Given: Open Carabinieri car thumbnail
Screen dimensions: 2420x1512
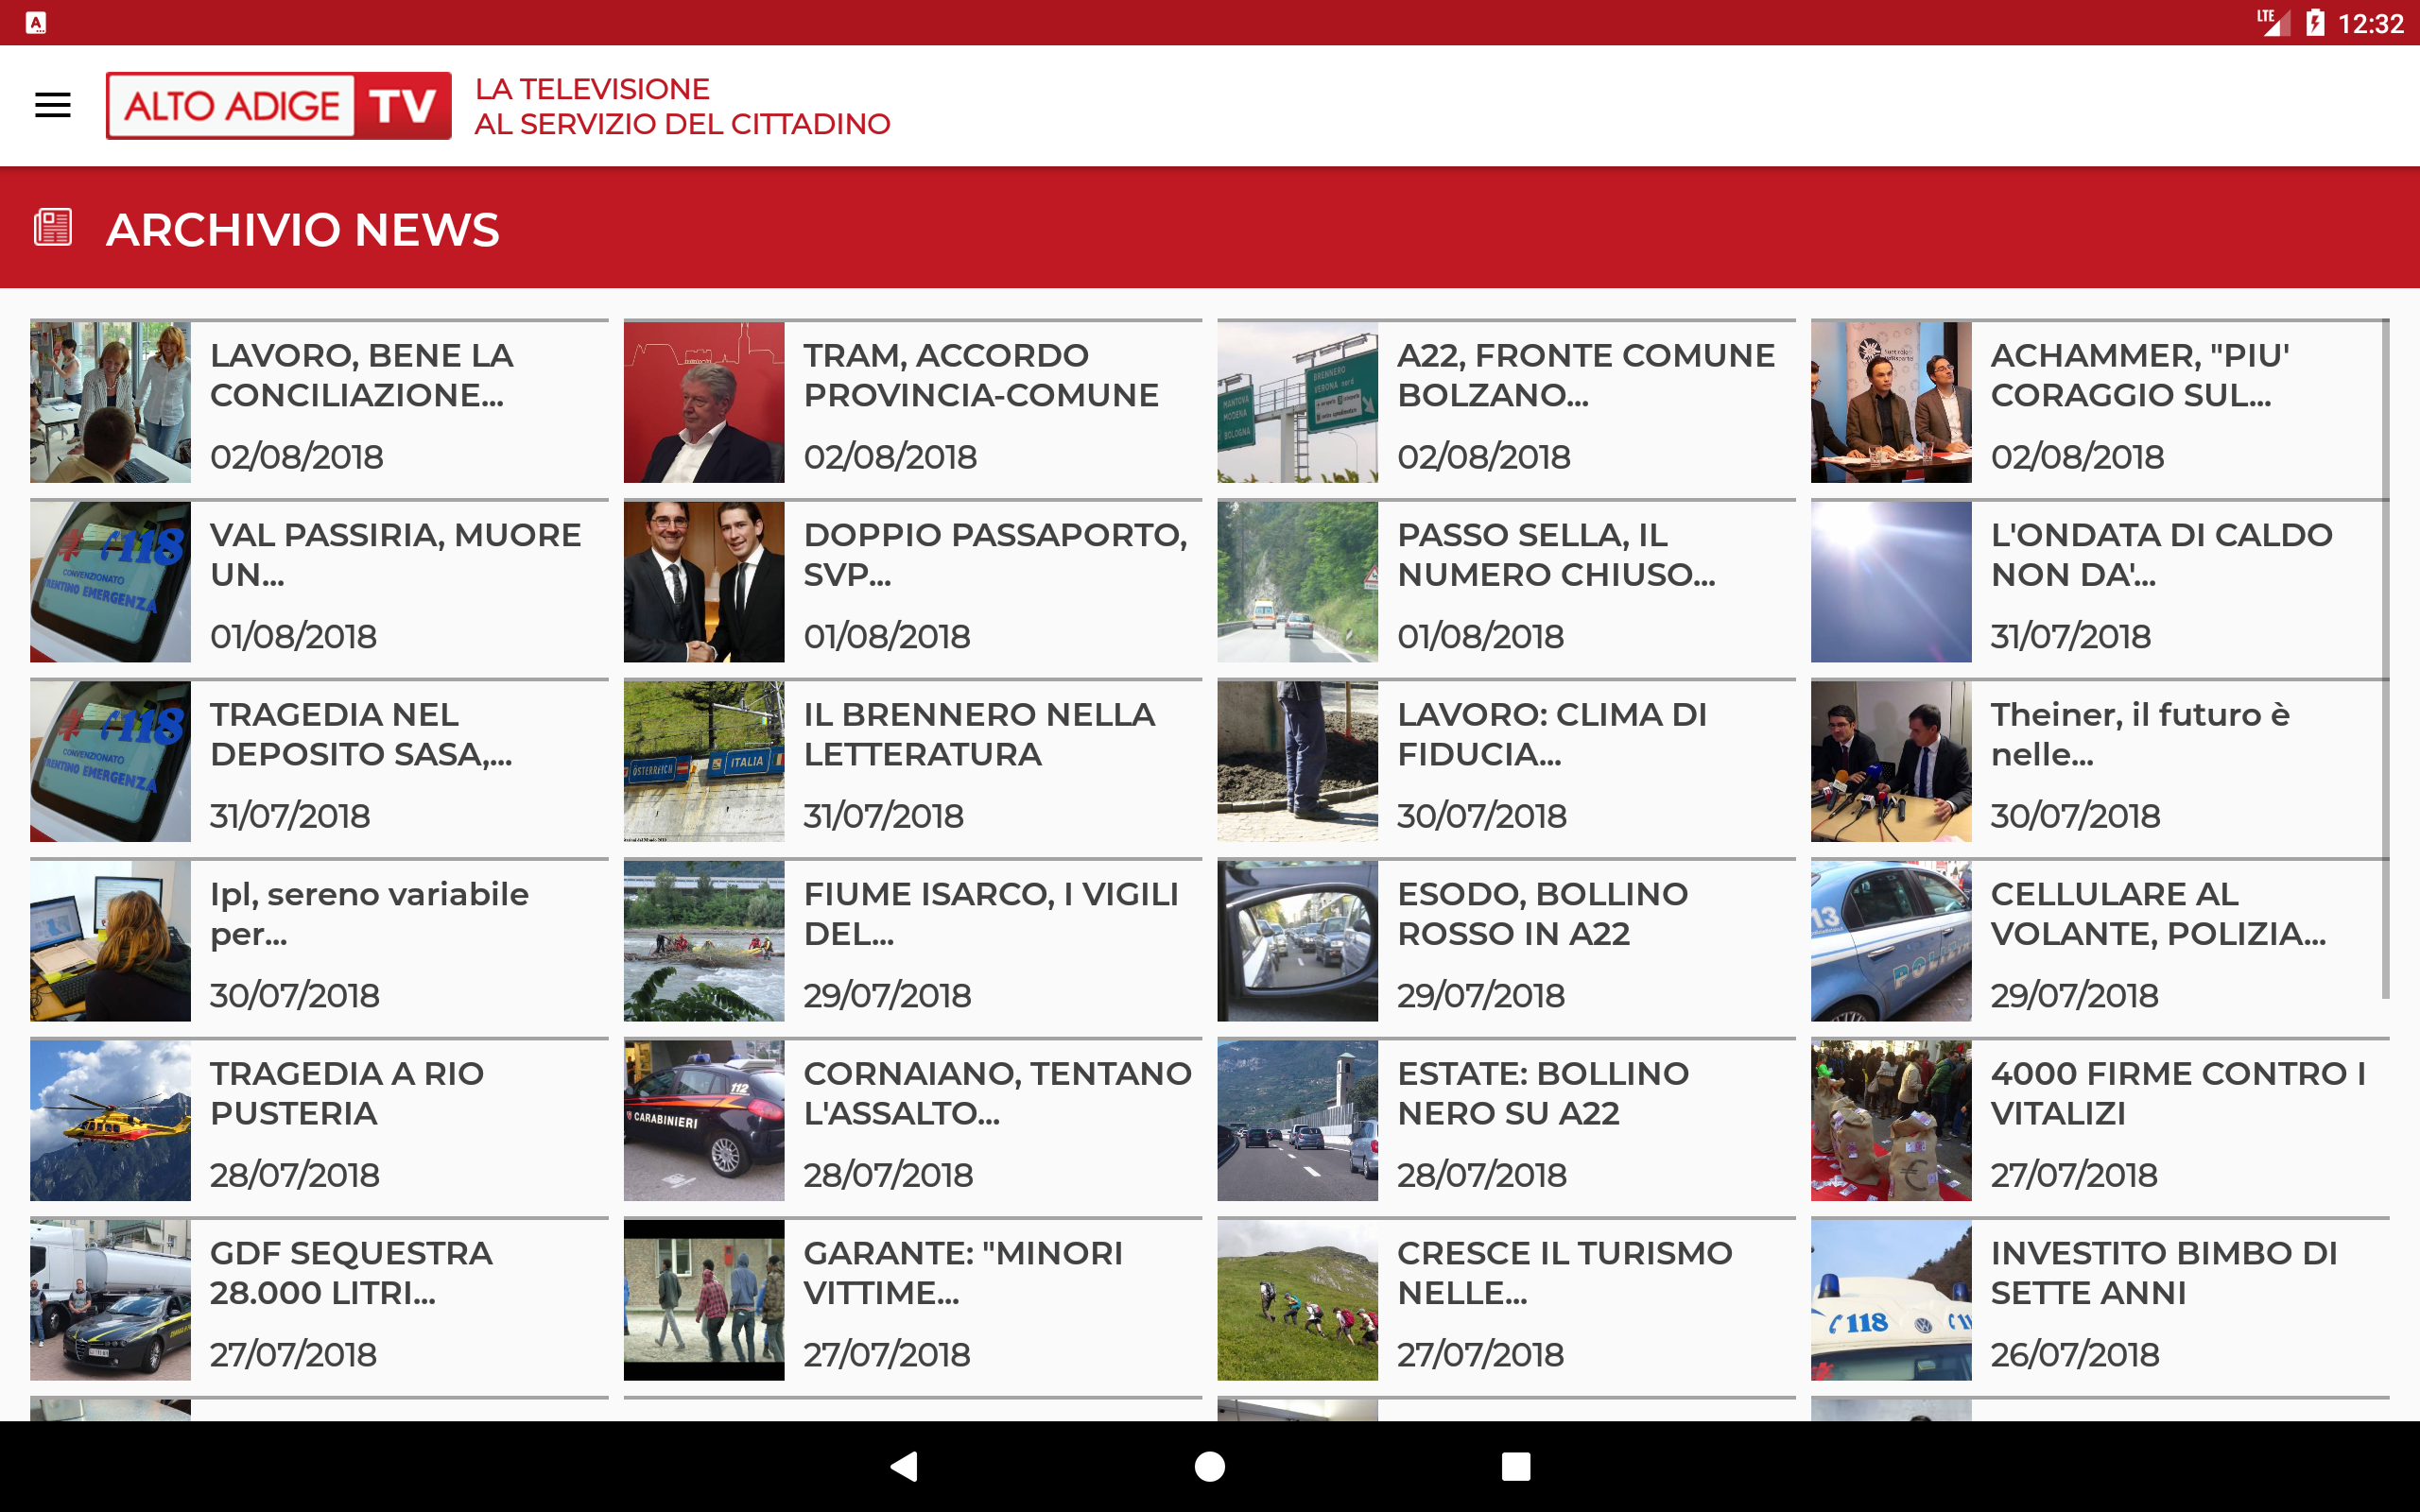Looking at the screenshot, I should pyautogui.click(x=703, y=1120).
